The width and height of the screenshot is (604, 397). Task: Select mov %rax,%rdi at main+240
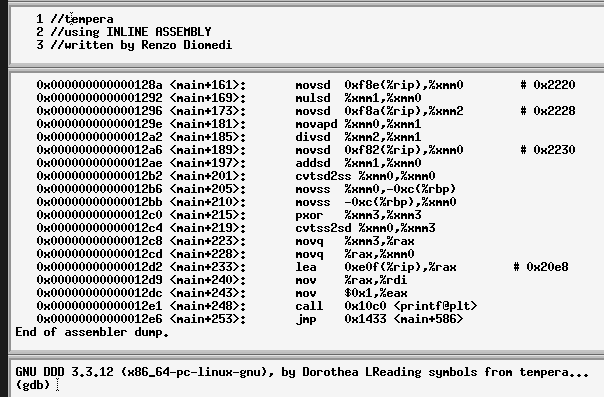tap(222, 280)
